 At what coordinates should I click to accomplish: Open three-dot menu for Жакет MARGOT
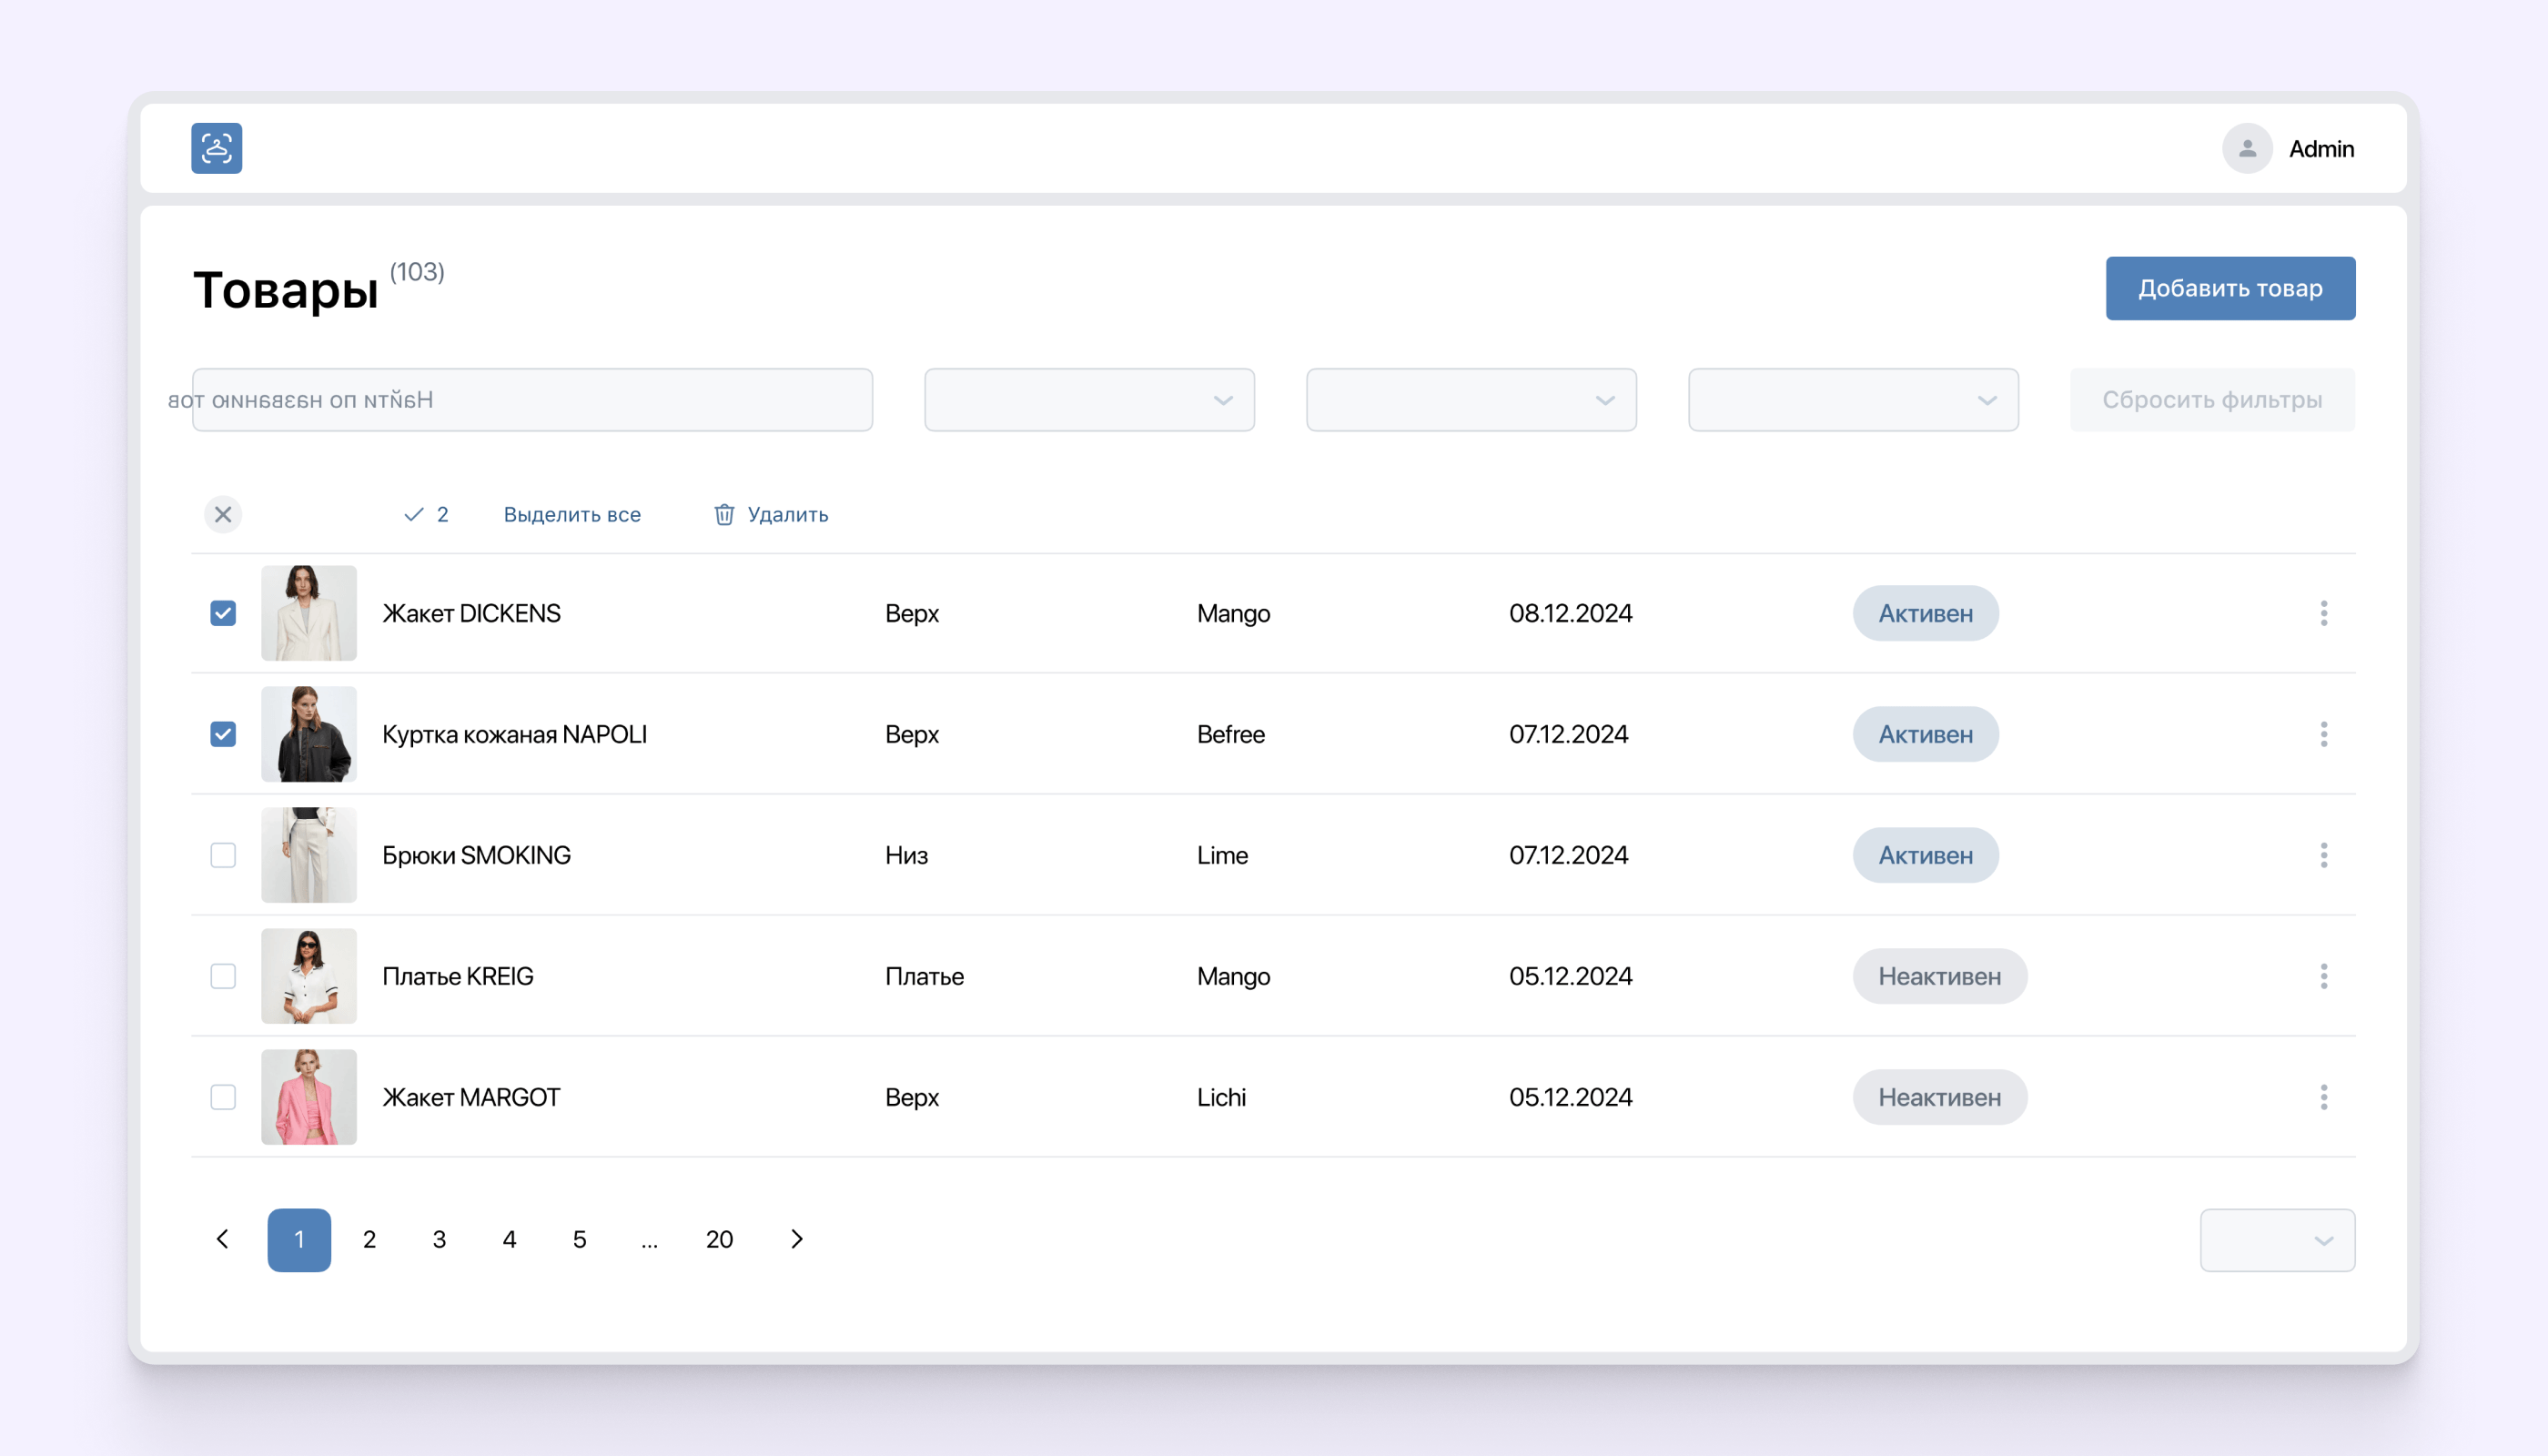point(2323,1097)
